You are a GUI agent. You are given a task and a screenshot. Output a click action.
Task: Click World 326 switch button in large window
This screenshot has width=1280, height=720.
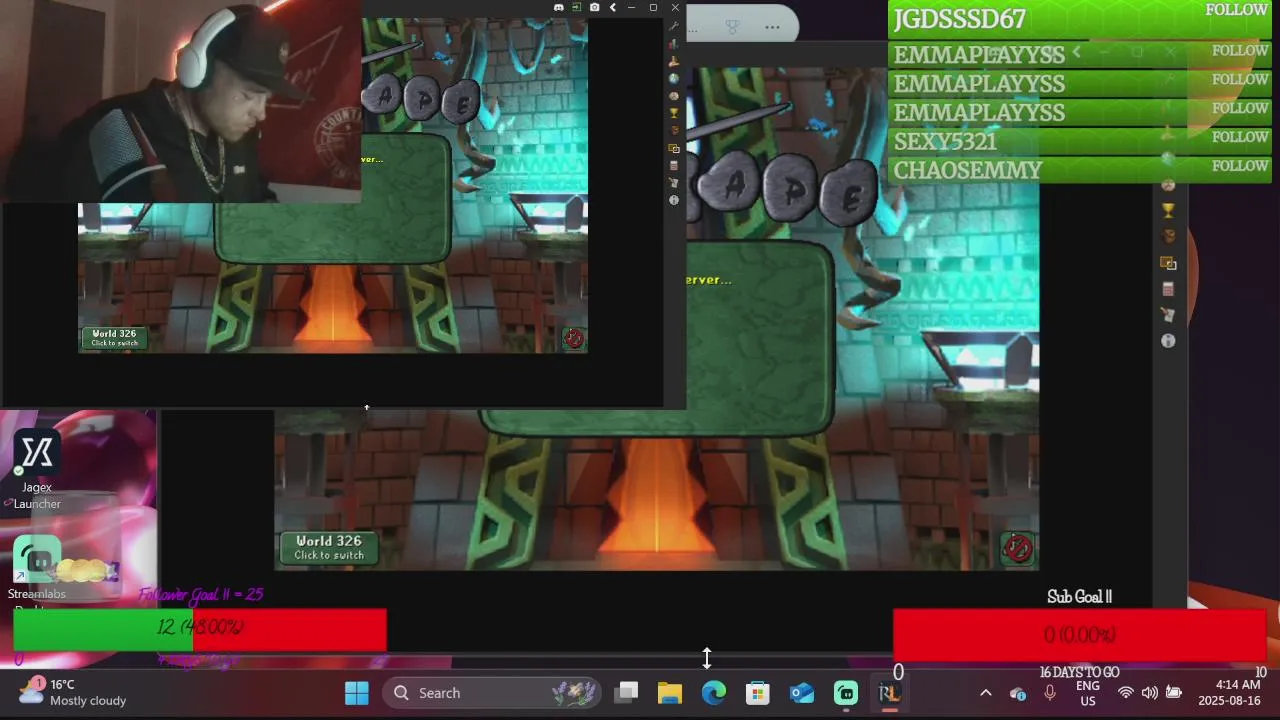[329, 547]
